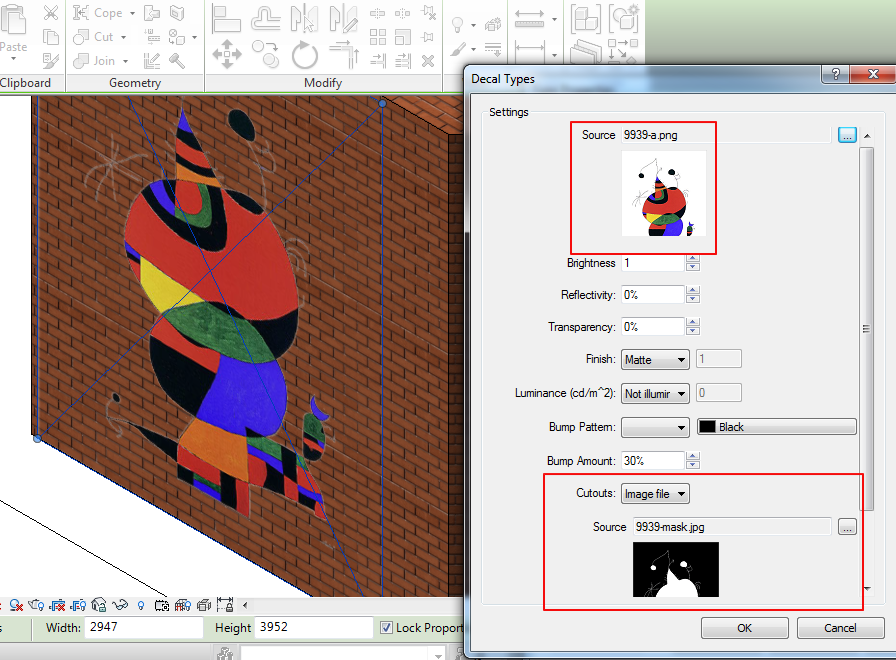896x660 pixels.
Task: Select Trim/Extend to Corner tool
Action: pyautogui.click(x=344, y=54)
